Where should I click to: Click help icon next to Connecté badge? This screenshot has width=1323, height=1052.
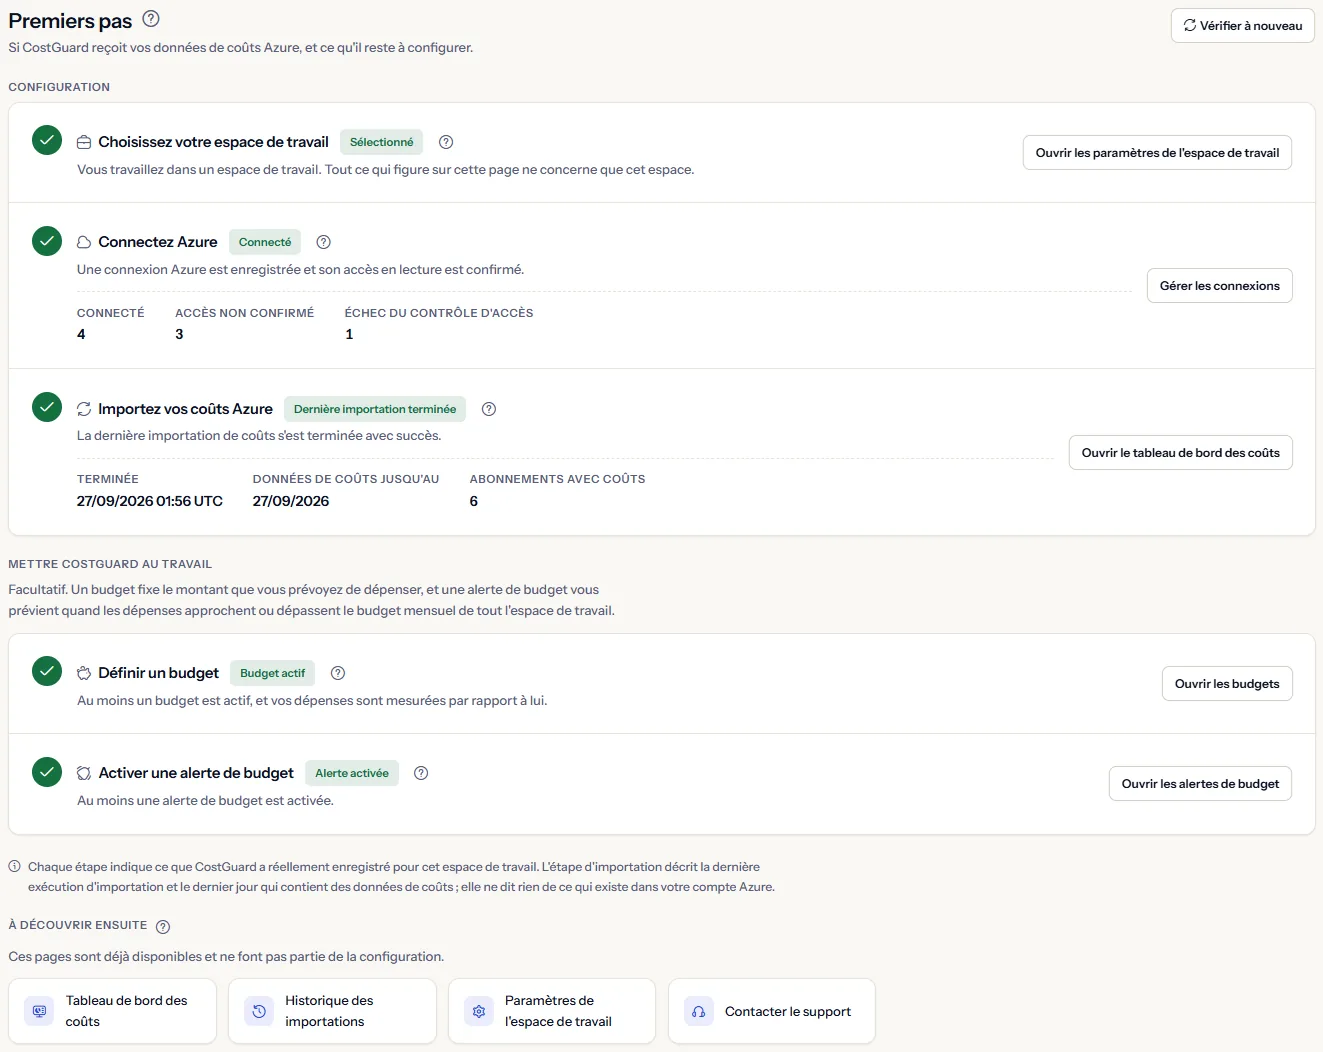point(323,242)
